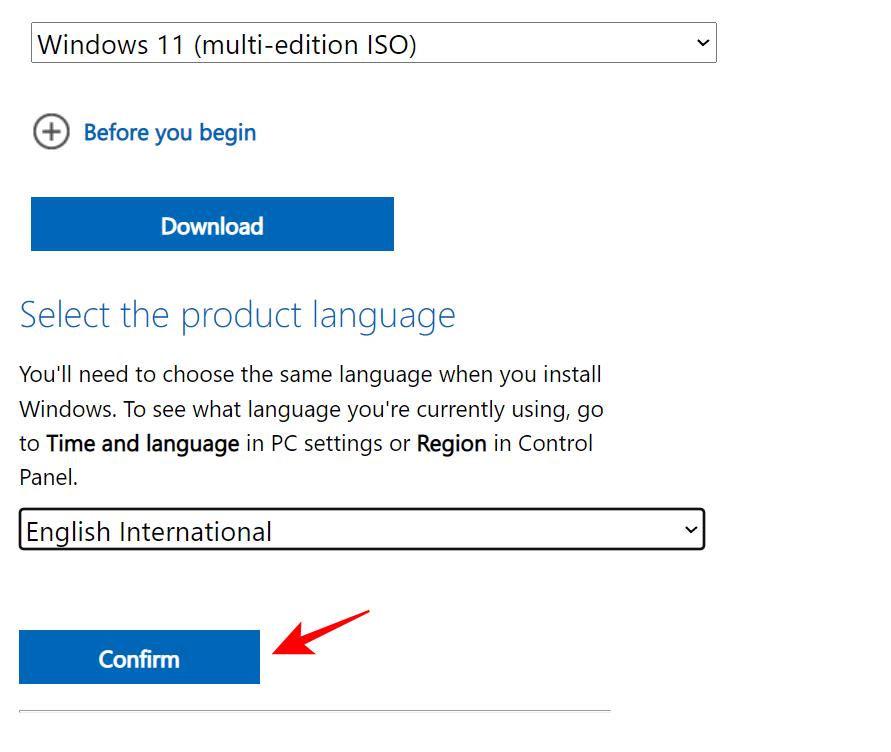Click the Confirm button

point(138,657)
